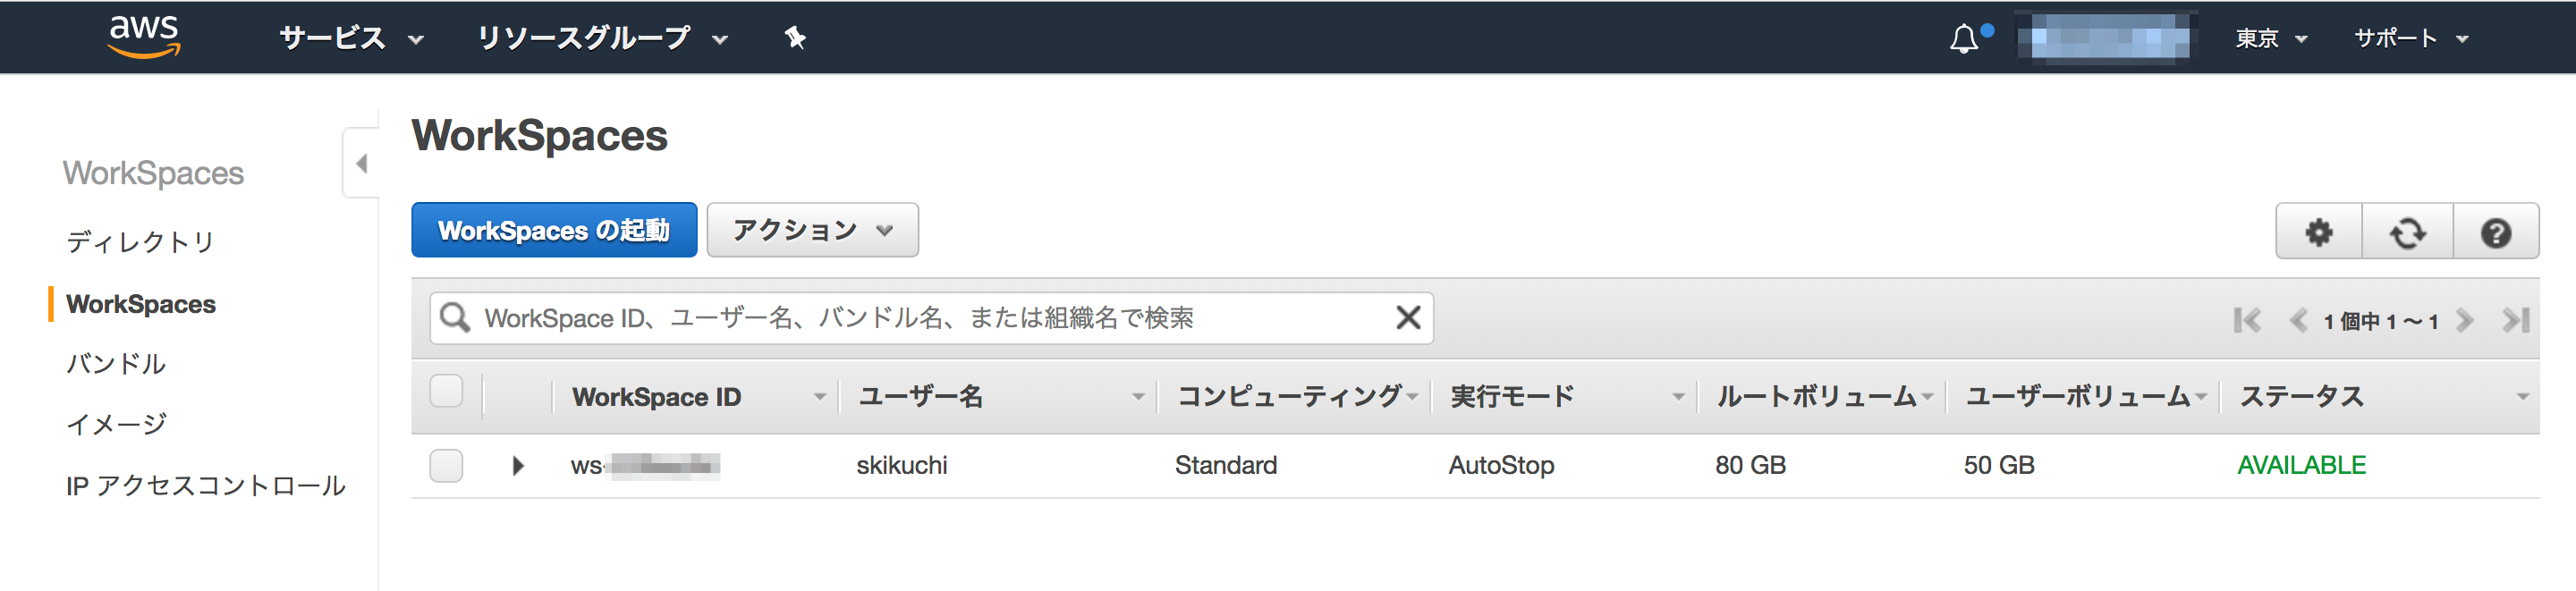Refresh the WorkSpaces list
2576x591 pixels.
tap(2407, 230)
